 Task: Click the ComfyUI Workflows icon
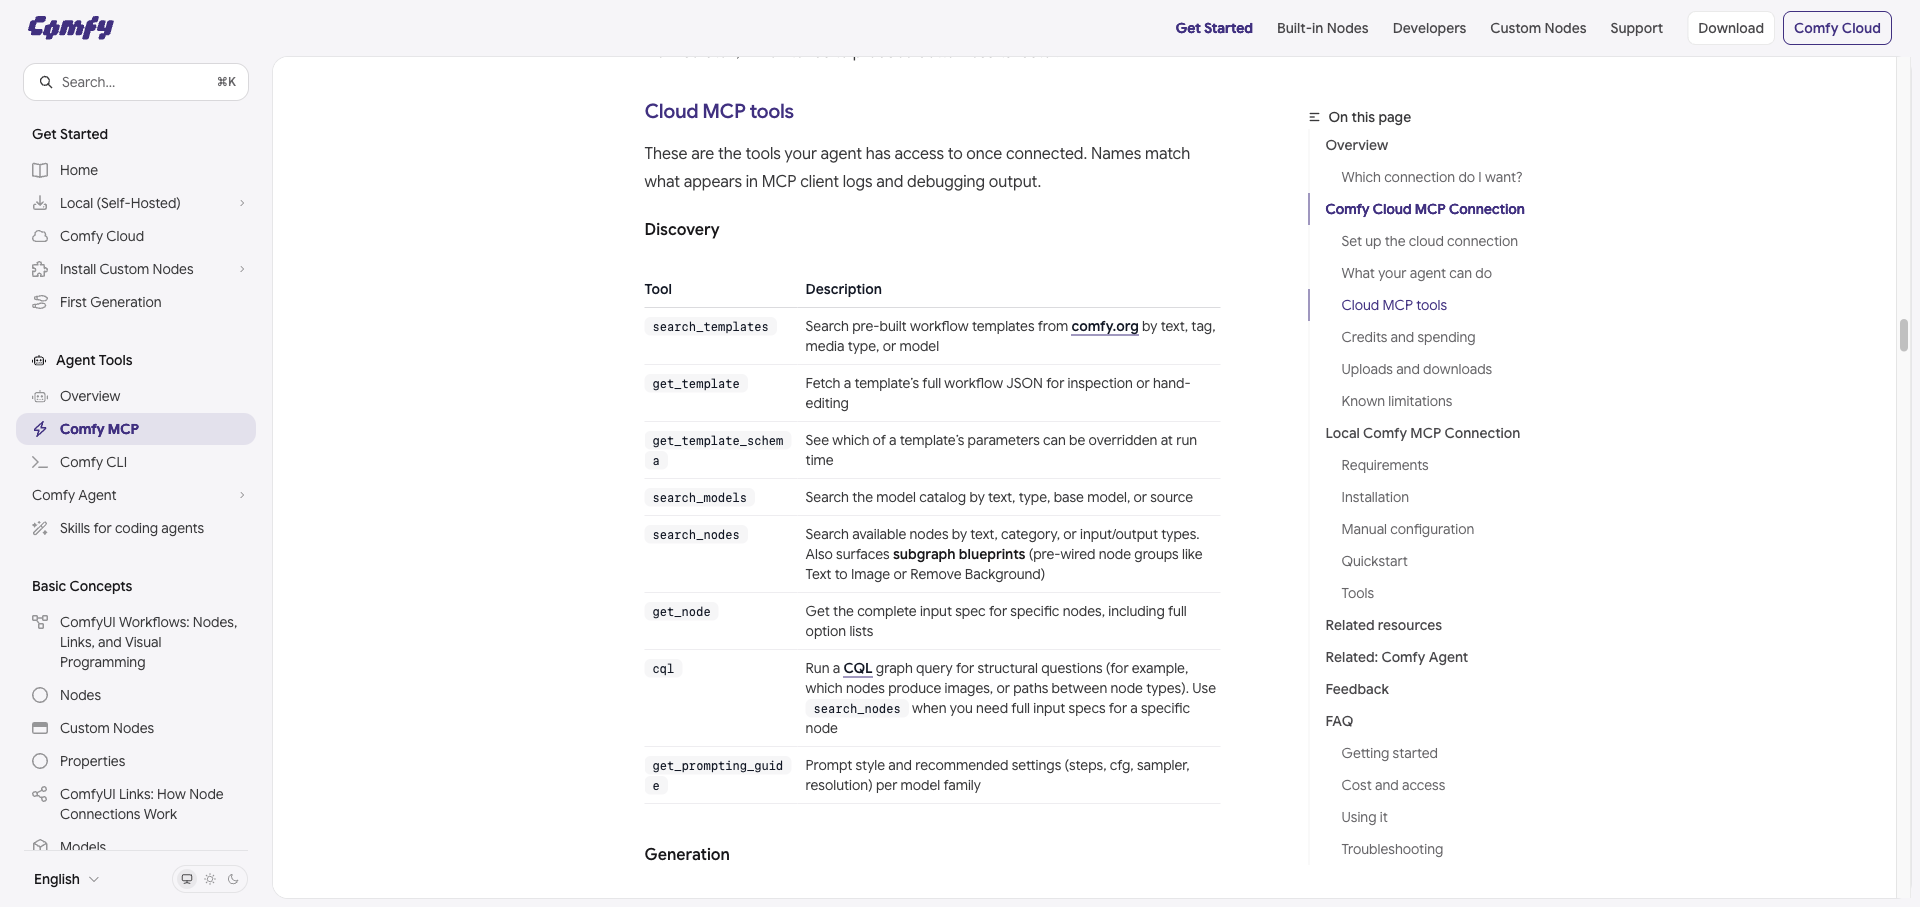pyautogui.click(x=40, y=622)
